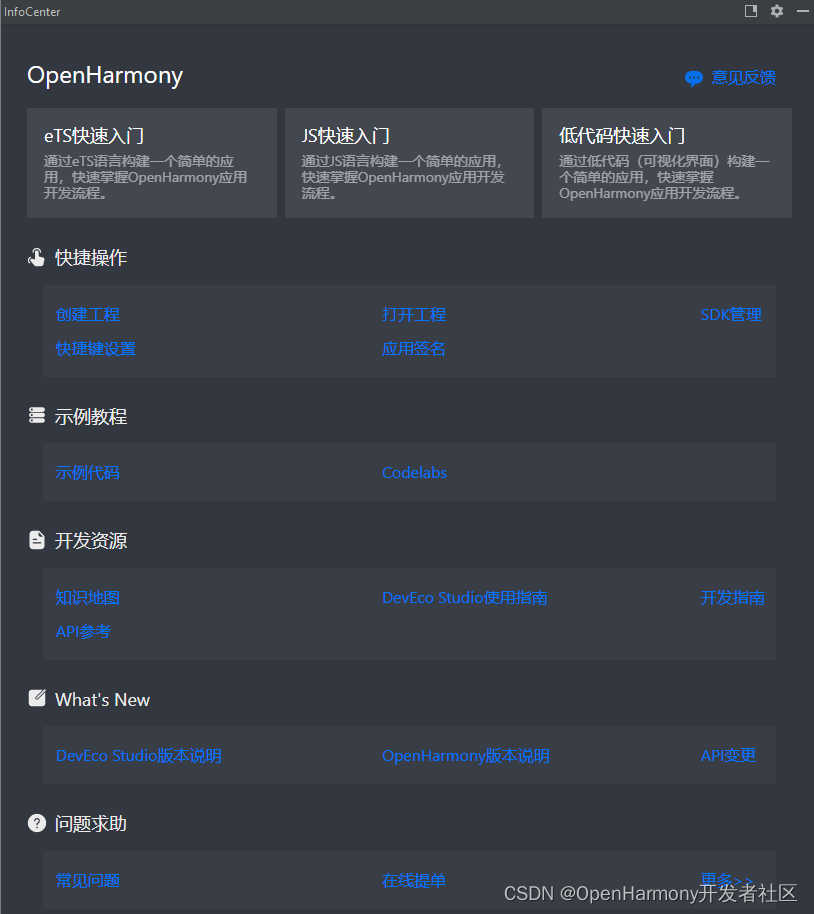Click the 低代码 card description text
The height and width of the screenshot is (914, 814).
pyautogui.click(x=664, y=177)
